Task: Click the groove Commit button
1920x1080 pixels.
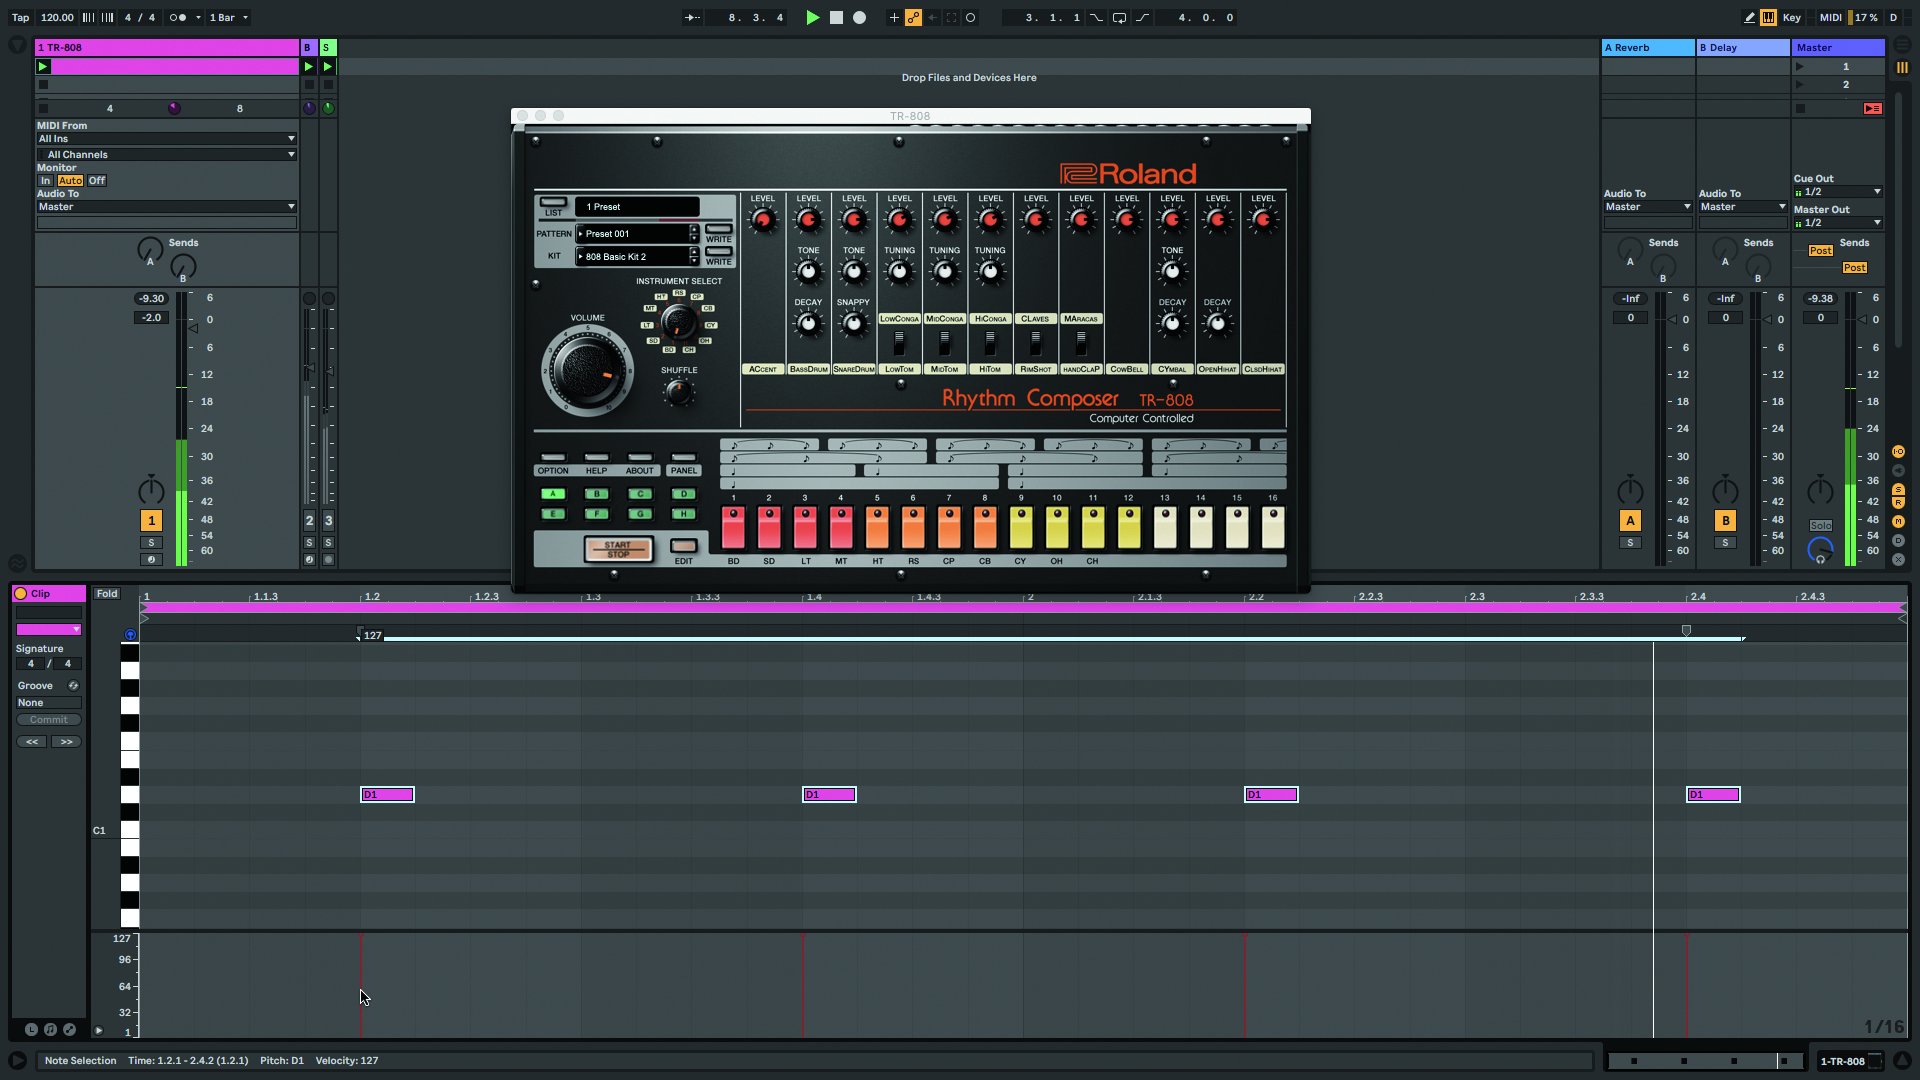Action: (x=49, y=720)
